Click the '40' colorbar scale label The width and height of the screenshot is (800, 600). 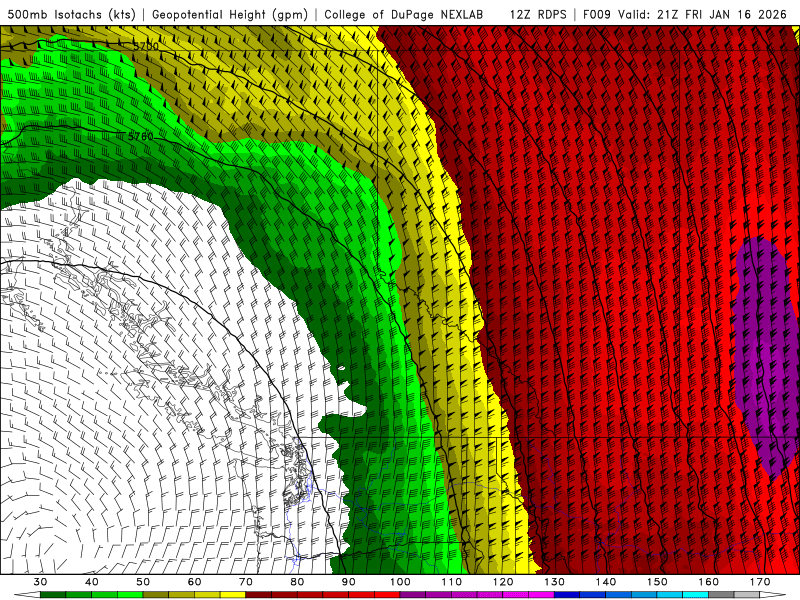(92, 582)
